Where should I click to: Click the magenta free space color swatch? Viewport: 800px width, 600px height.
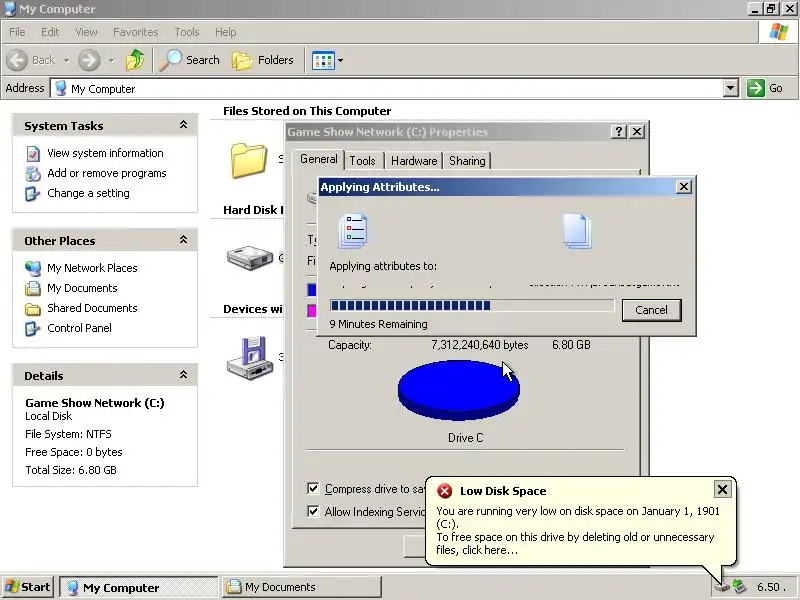click(x=312, y=311)
